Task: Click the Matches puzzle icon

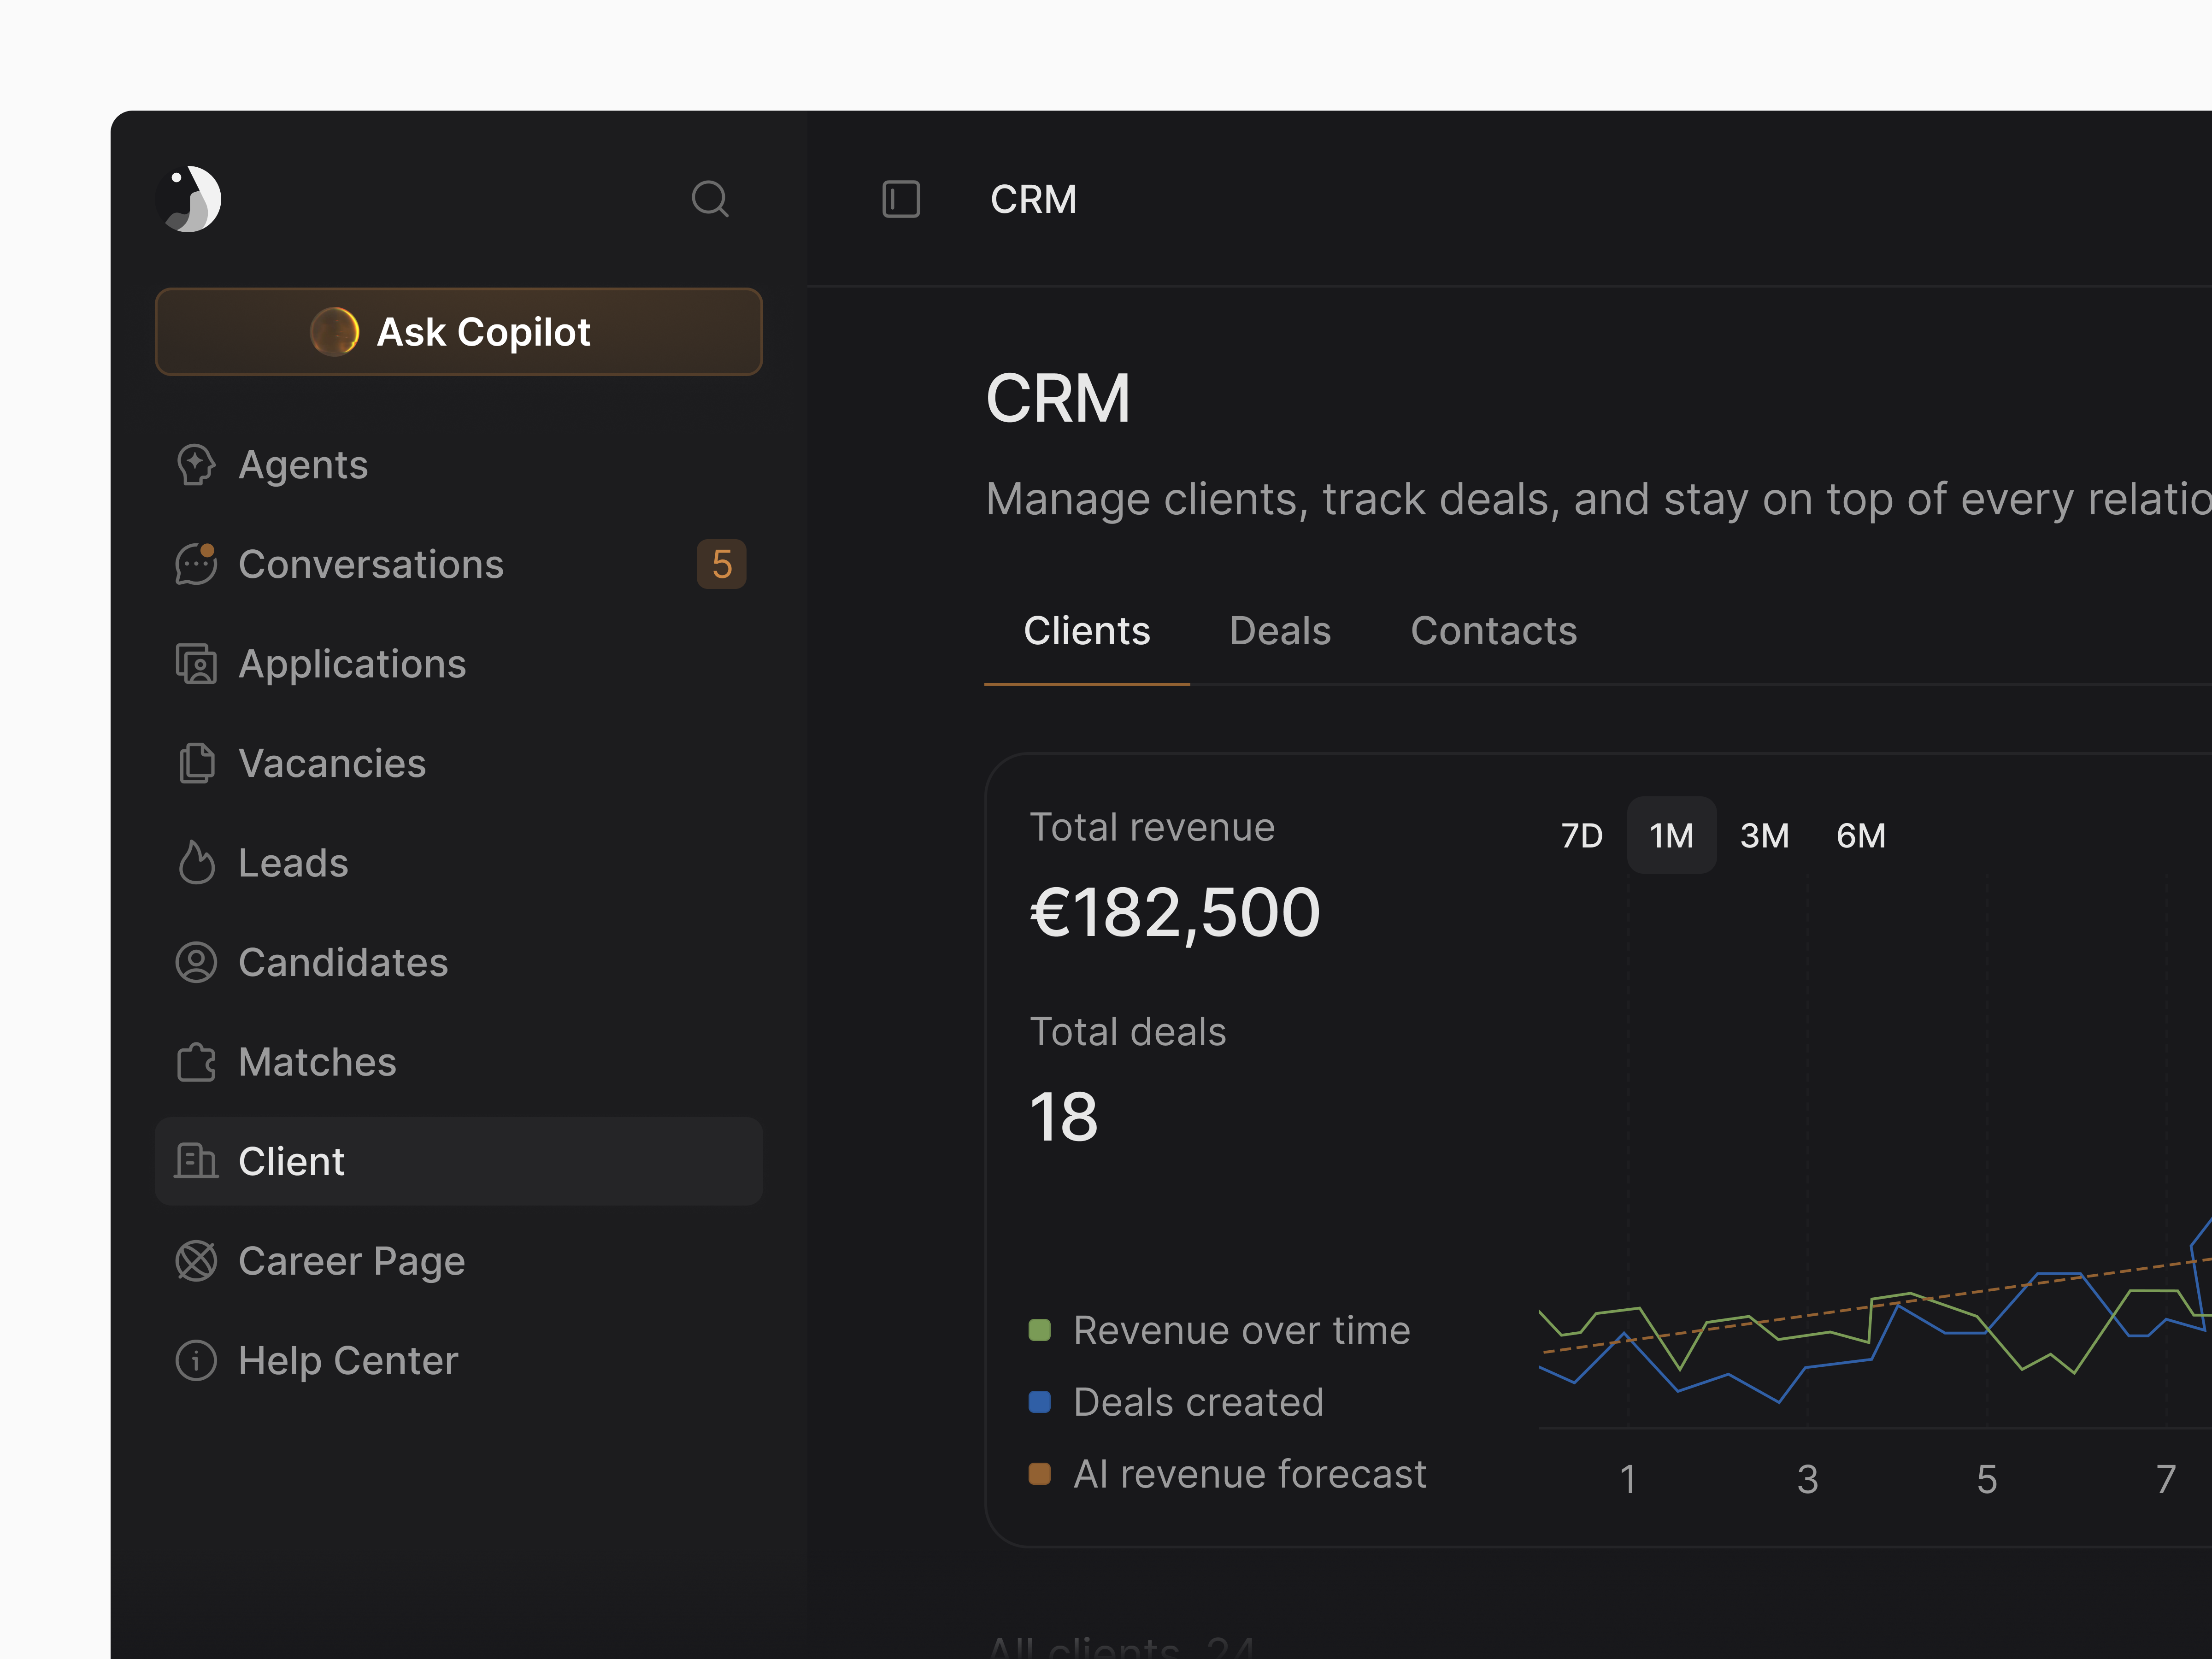Action: click(x=196, y=1062)
